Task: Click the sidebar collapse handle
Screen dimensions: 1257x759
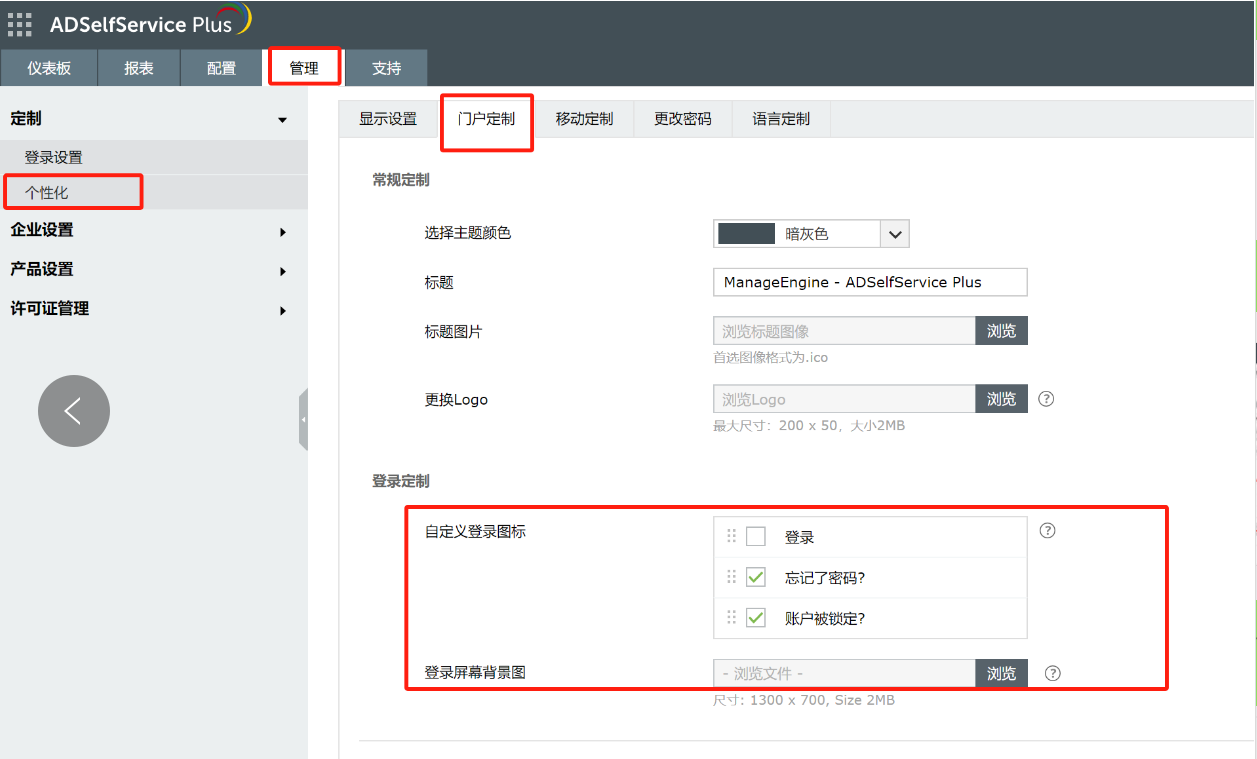Action: (303, 420)
